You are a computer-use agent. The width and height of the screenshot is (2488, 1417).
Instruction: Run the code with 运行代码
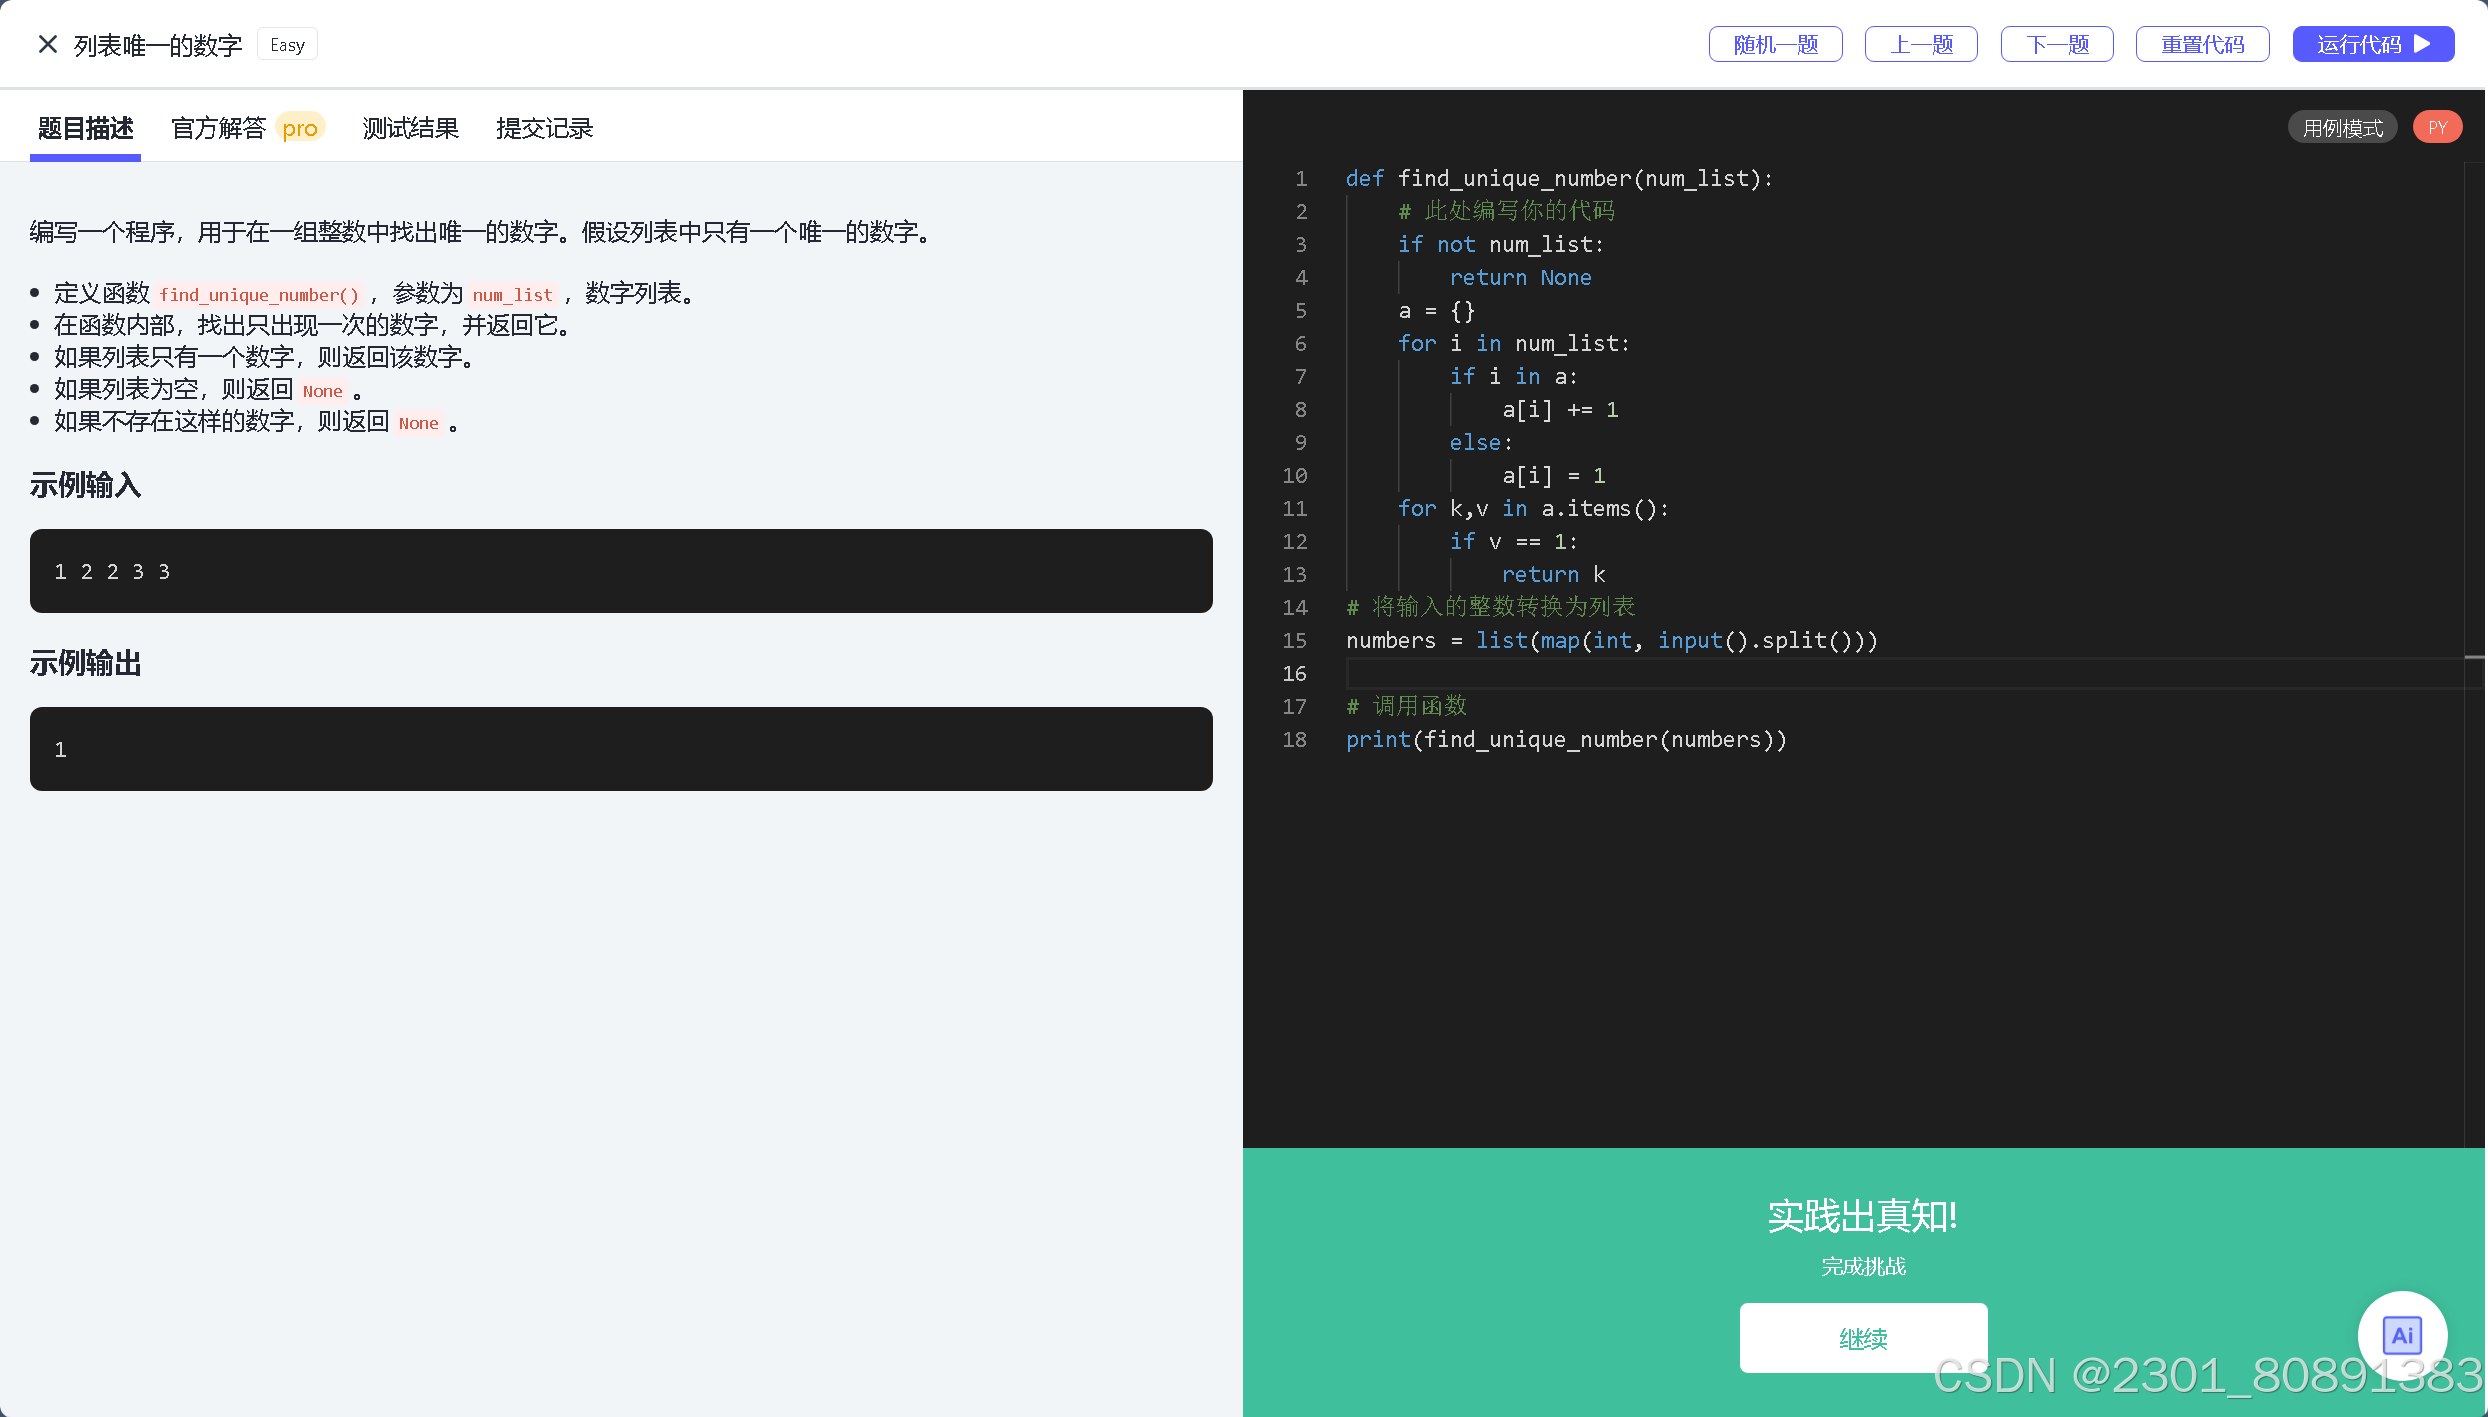pos(2373,44)
